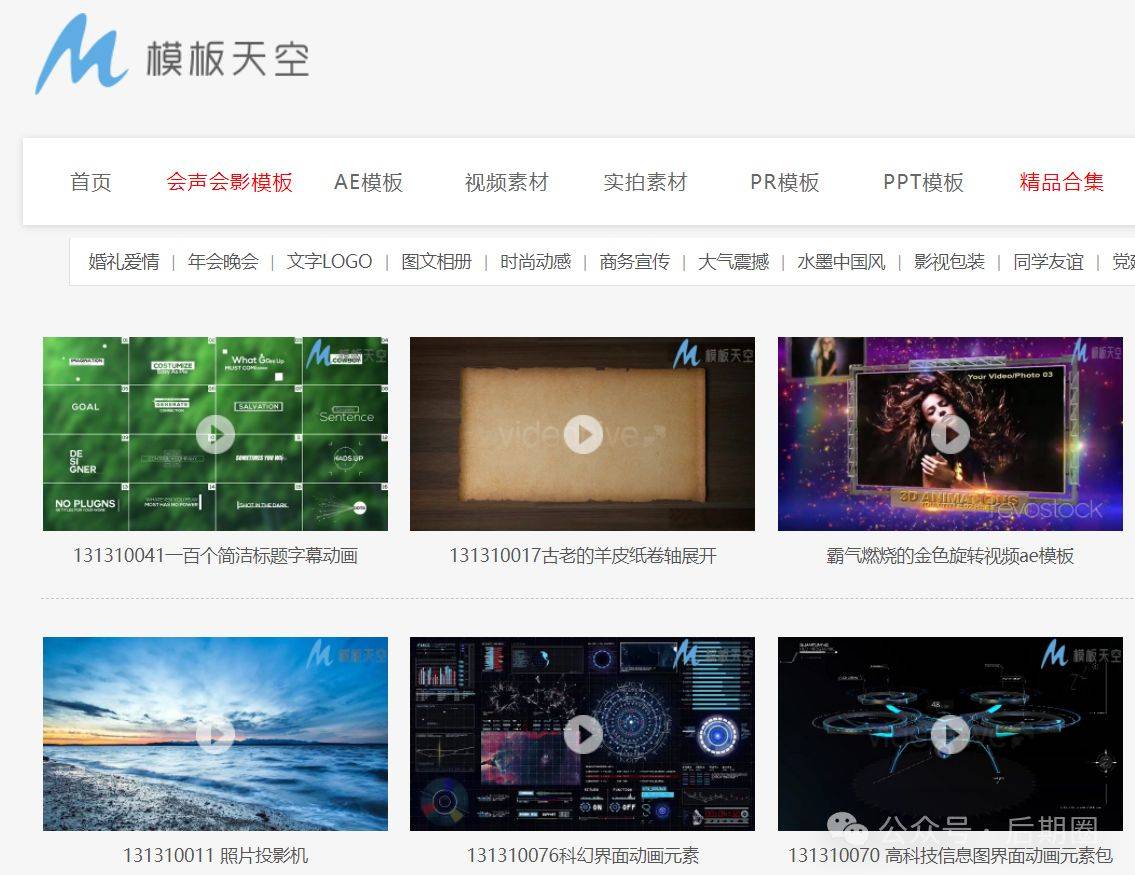Image resolution: width=1135 pixels, height=875 pixels.
Task: Go to the PR模板 section
Action: point(784,181)
